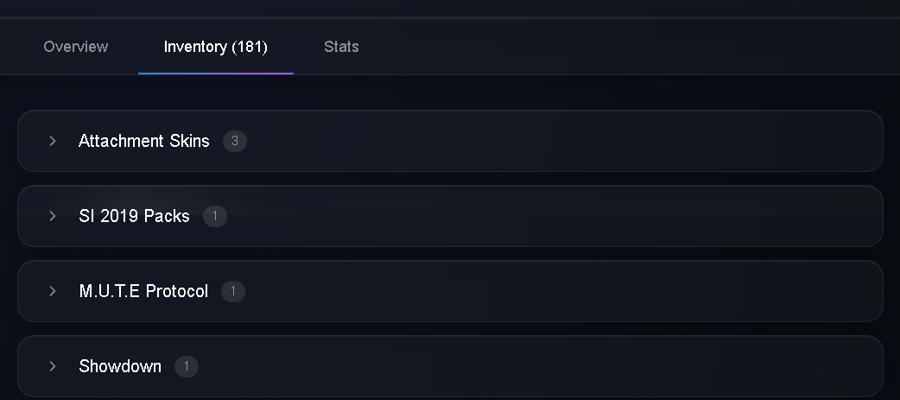
Task: Expand Attachment Skins using its chevron arrow
Action: [x=53, y=141]
